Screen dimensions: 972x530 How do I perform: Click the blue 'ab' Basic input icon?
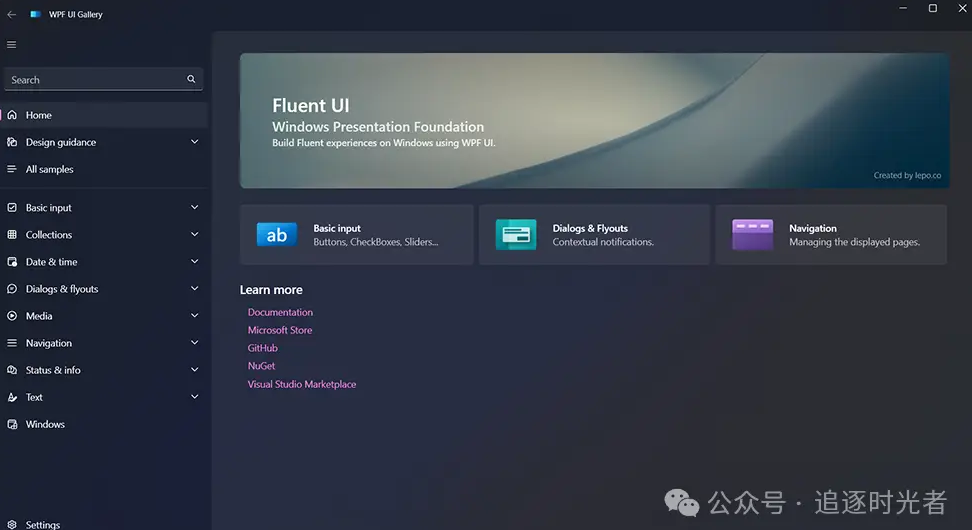[276, 235]
